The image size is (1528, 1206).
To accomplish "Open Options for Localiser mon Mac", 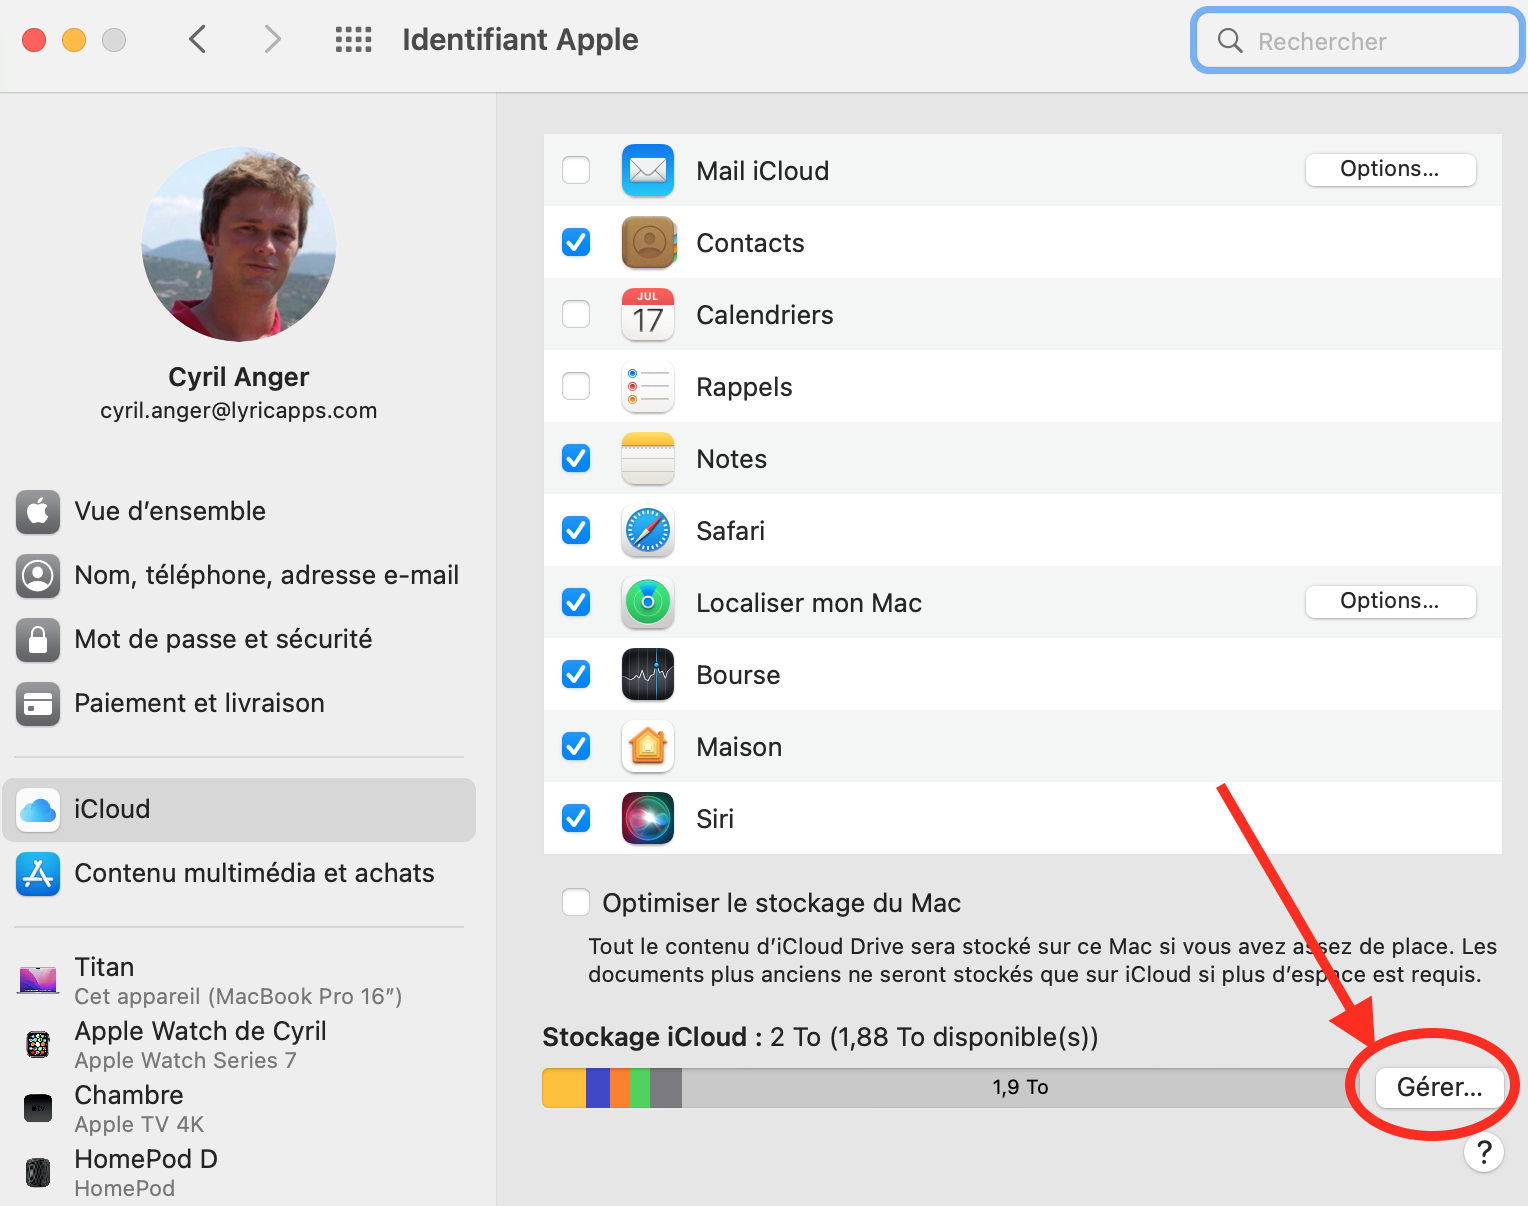I will click(1390, 601).
